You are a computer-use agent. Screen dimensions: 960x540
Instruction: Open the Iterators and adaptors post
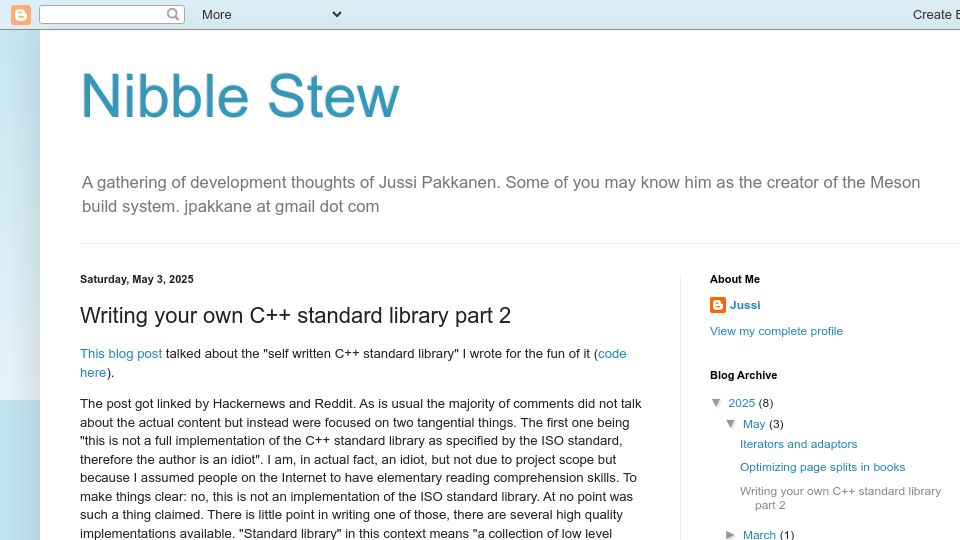798,444
